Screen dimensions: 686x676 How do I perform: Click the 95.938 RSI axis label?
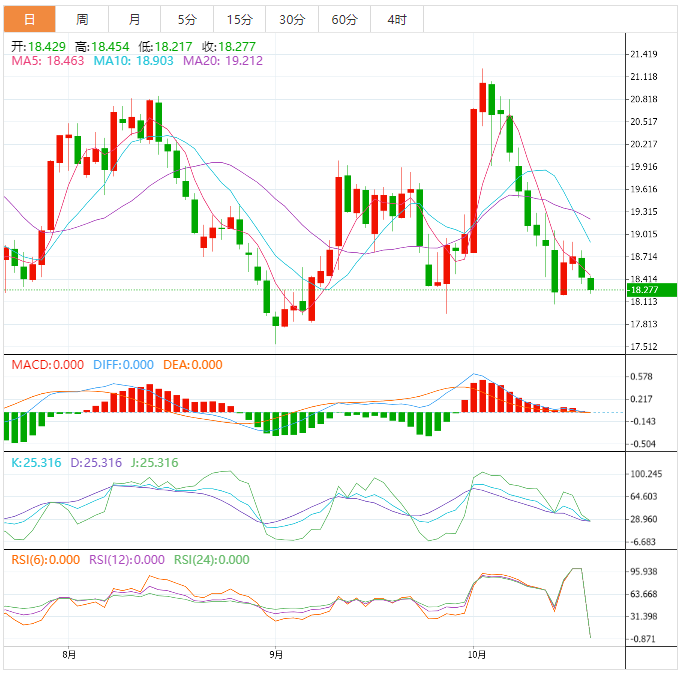(644, 571)
